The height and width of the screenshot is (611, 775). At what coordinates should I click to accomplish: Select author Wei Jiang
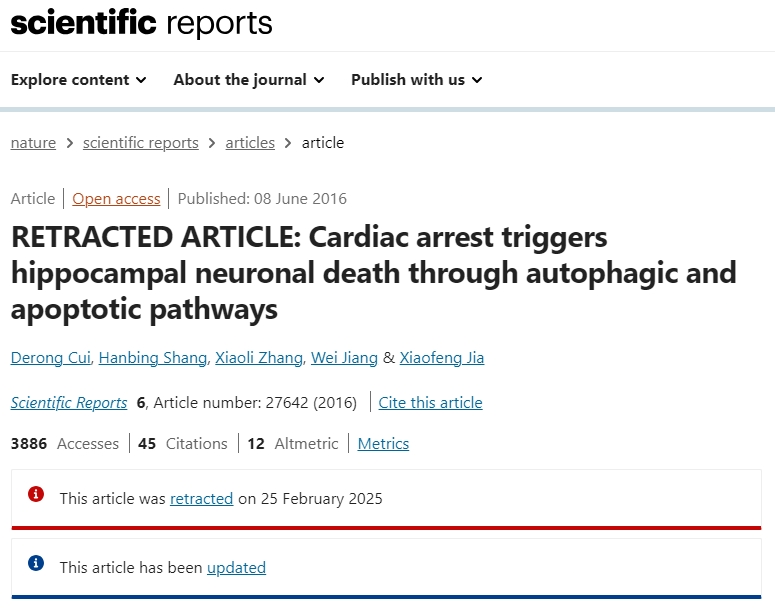pyautogui.click(x=344, y=357)
